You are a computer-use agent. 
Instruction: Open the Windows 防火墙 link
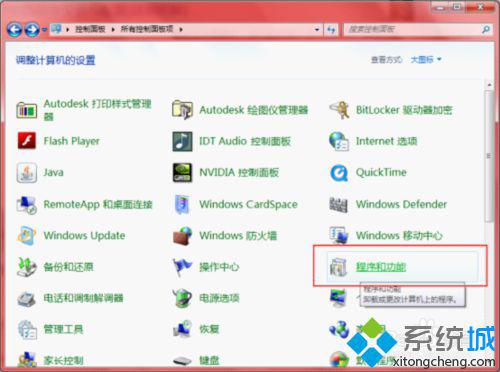tap(238, 236)
